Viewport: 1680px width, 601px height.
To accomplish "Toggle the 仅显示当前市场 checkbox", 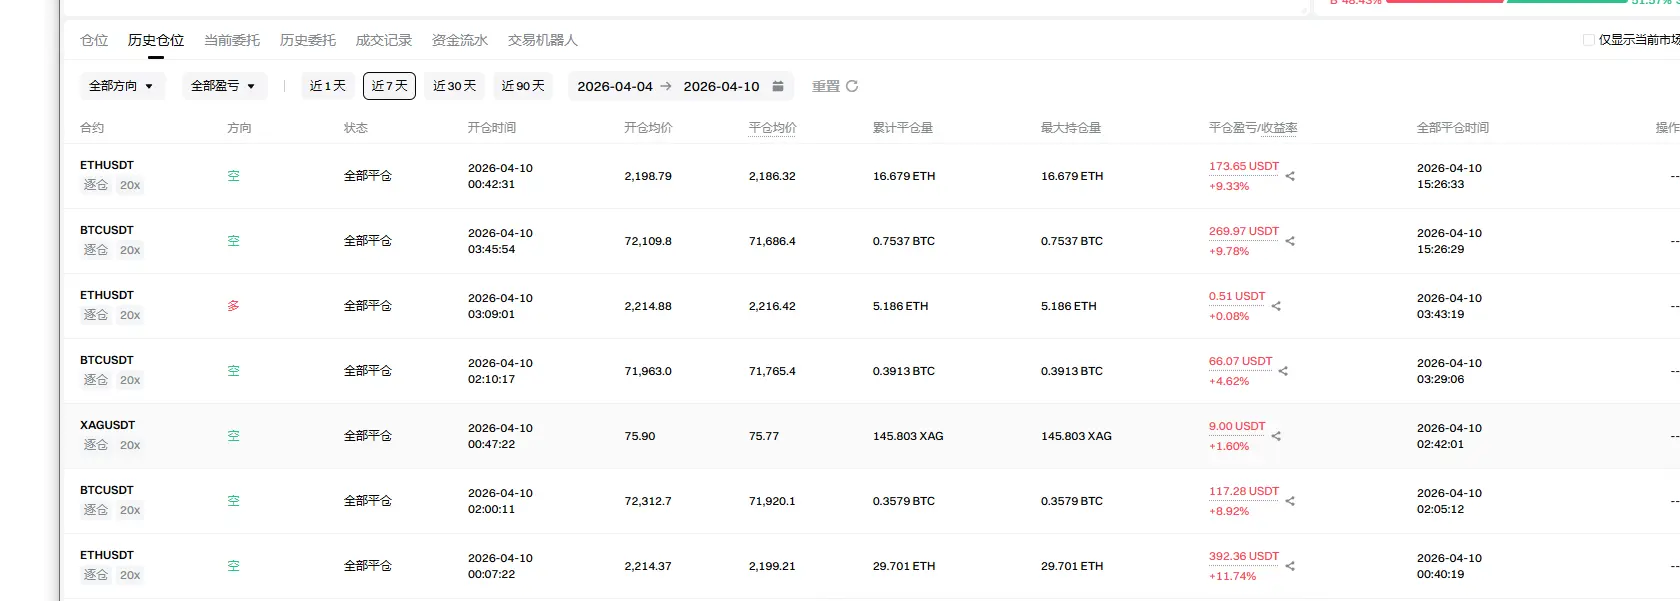I will coord(1589,40).
